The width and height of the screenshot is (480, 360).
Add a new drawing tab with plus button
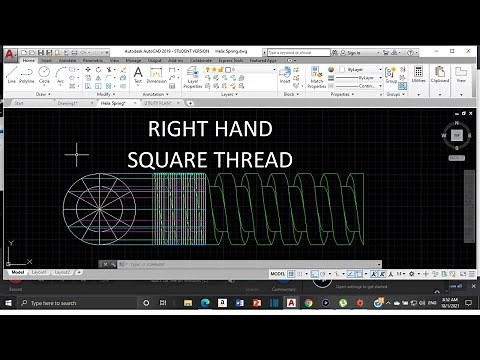(190, 103)
